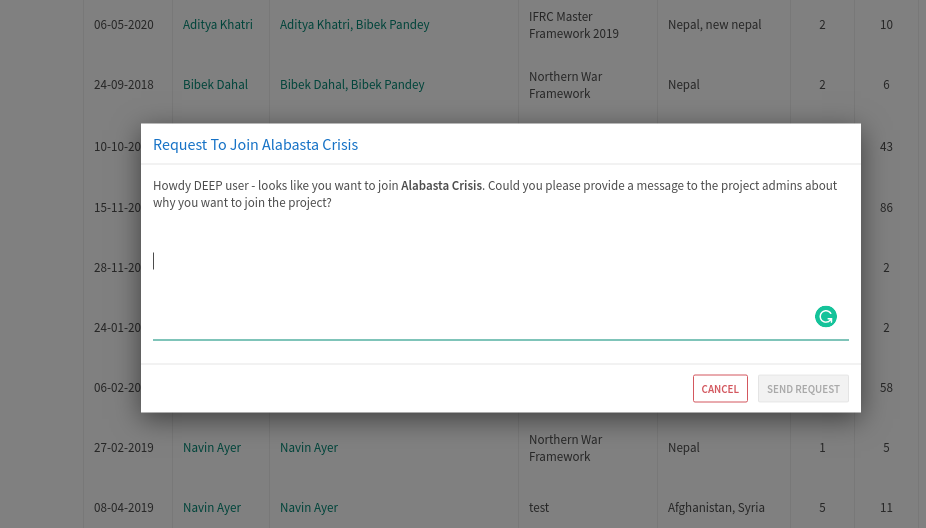Open second Navin Ayer link in 08-04-2019 row
The width and height of the screenshot is (926, 528).
tap(308, 508)
